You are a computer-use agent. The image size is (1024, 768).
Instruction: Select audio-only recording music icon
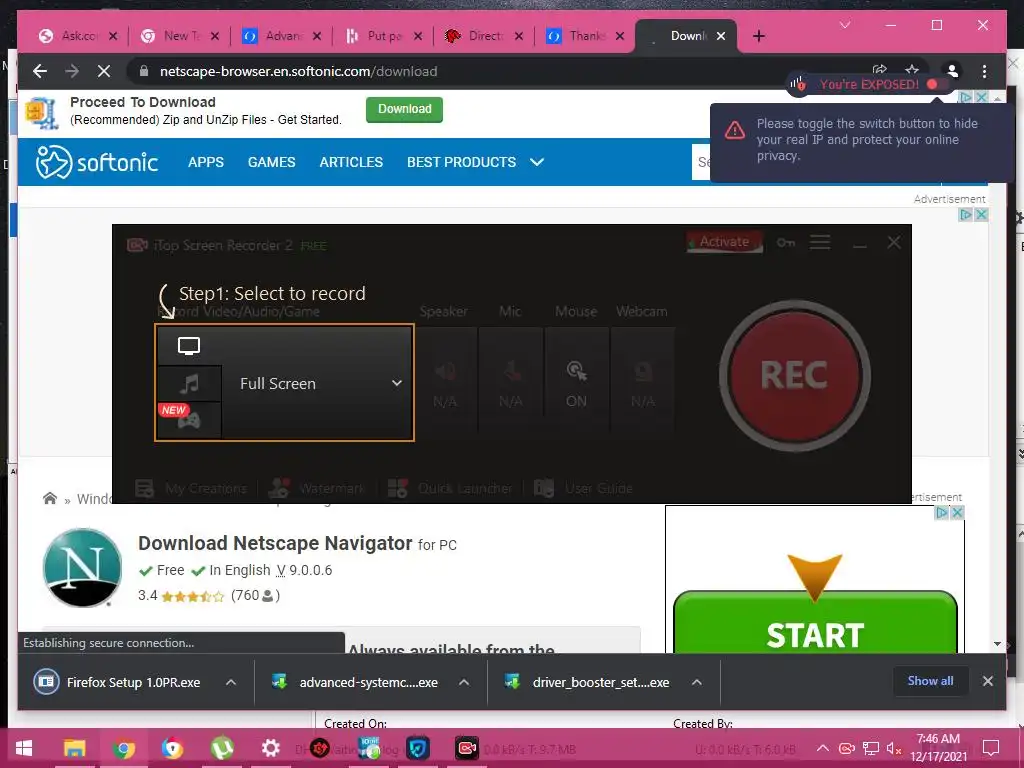pyautogui.click(x=189, y=383)
